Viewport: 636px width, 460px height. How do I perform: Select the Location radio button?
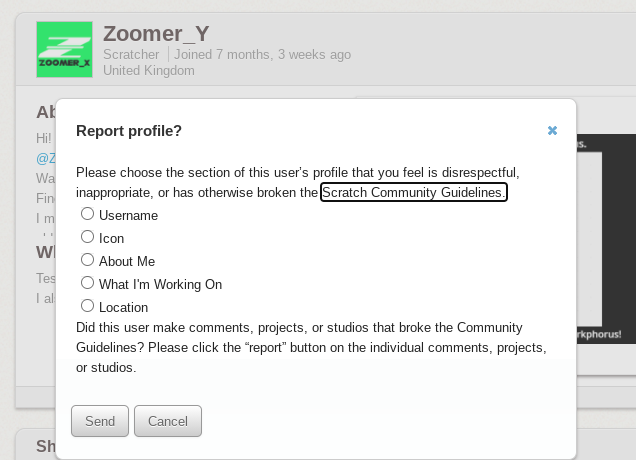tap(87, 306)
